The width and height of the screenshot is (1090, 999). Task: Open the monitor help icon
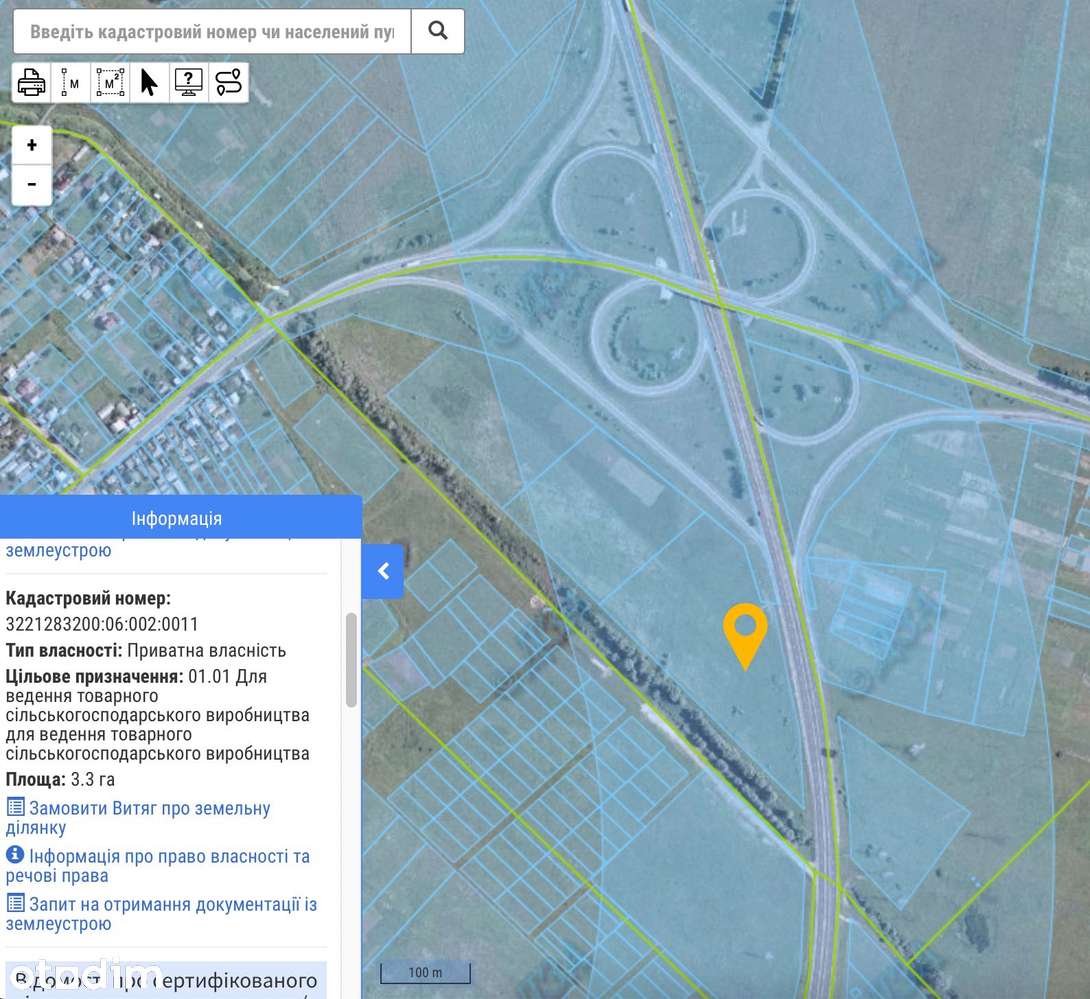[x=188, y=83]
